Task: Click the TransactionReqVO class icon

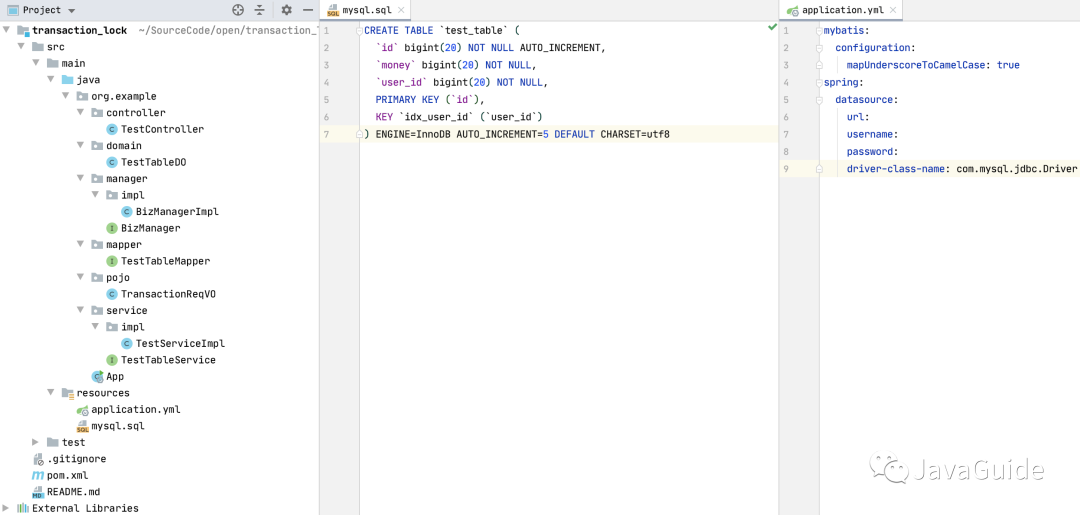Action: pyautogui.click(x=112, y=294)
